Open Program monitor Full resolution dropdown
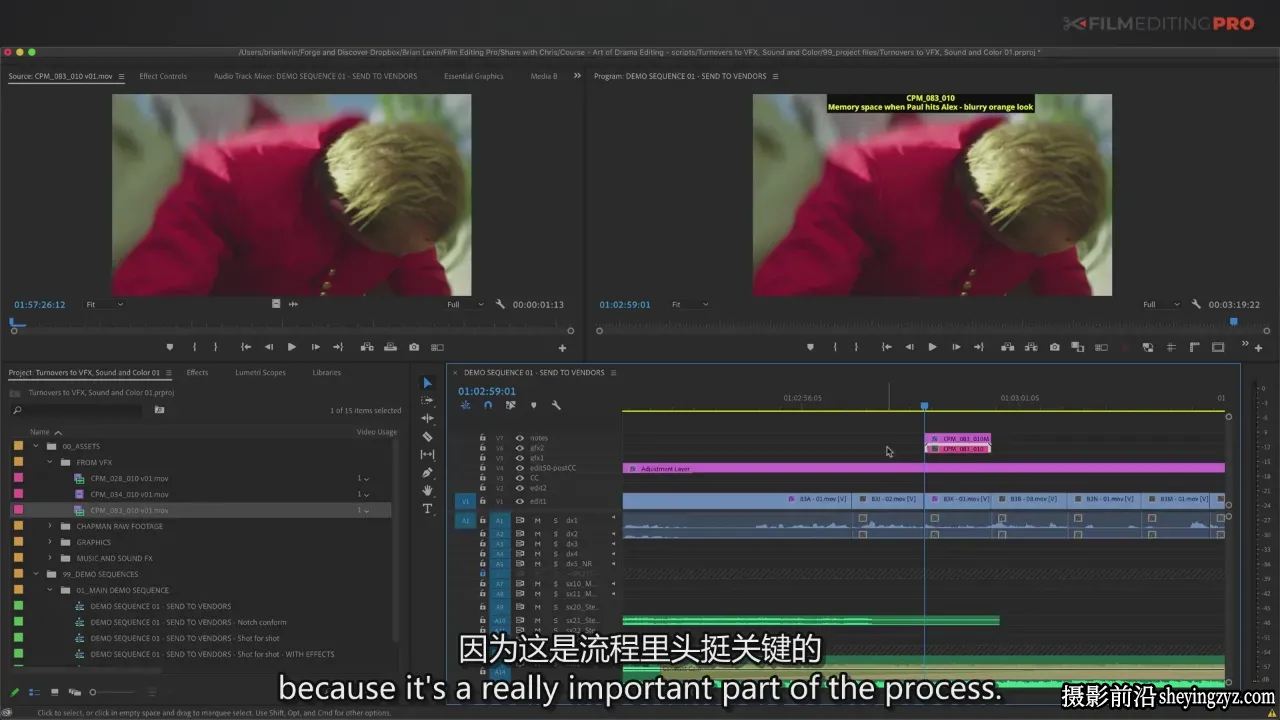Screen dimensions: 1280x720 (x=1163, y=304)
